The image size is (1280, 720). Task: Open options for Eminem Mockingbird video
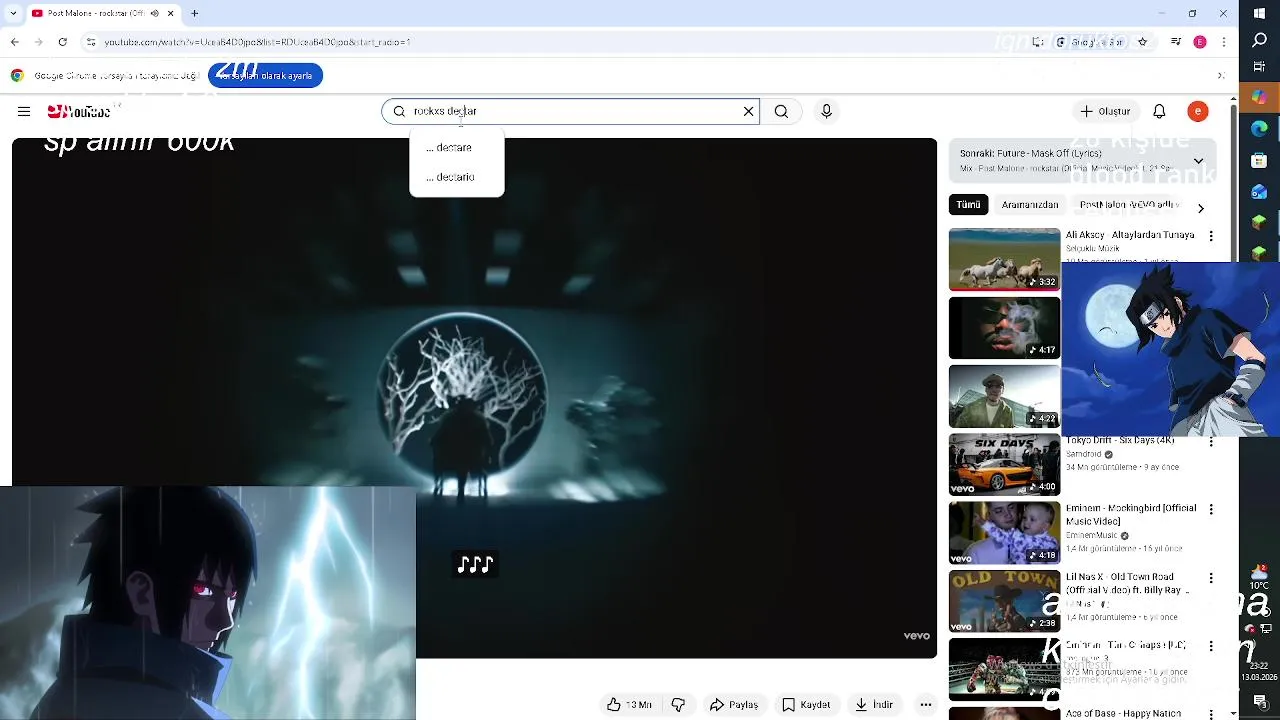click(1211, 509)
